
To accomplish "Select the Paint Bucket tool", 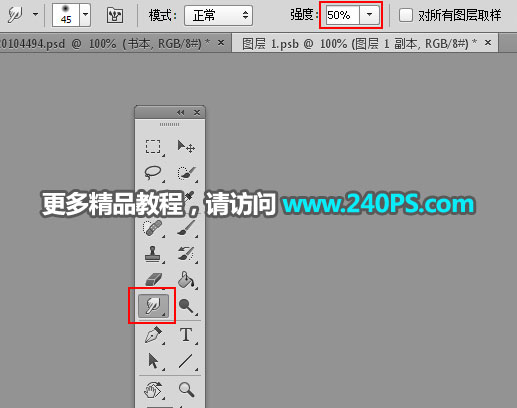I will click(186, 279).
